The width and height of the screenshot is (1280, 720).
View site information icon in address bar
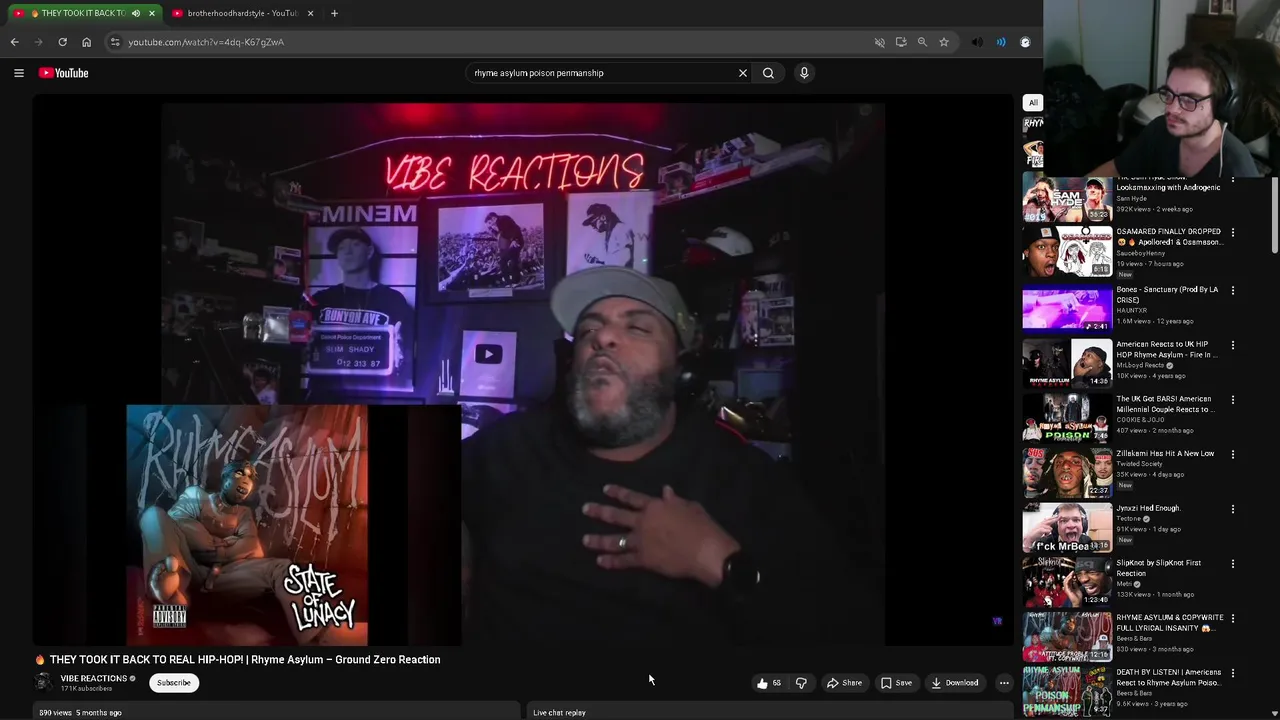[x=115, y=42]
